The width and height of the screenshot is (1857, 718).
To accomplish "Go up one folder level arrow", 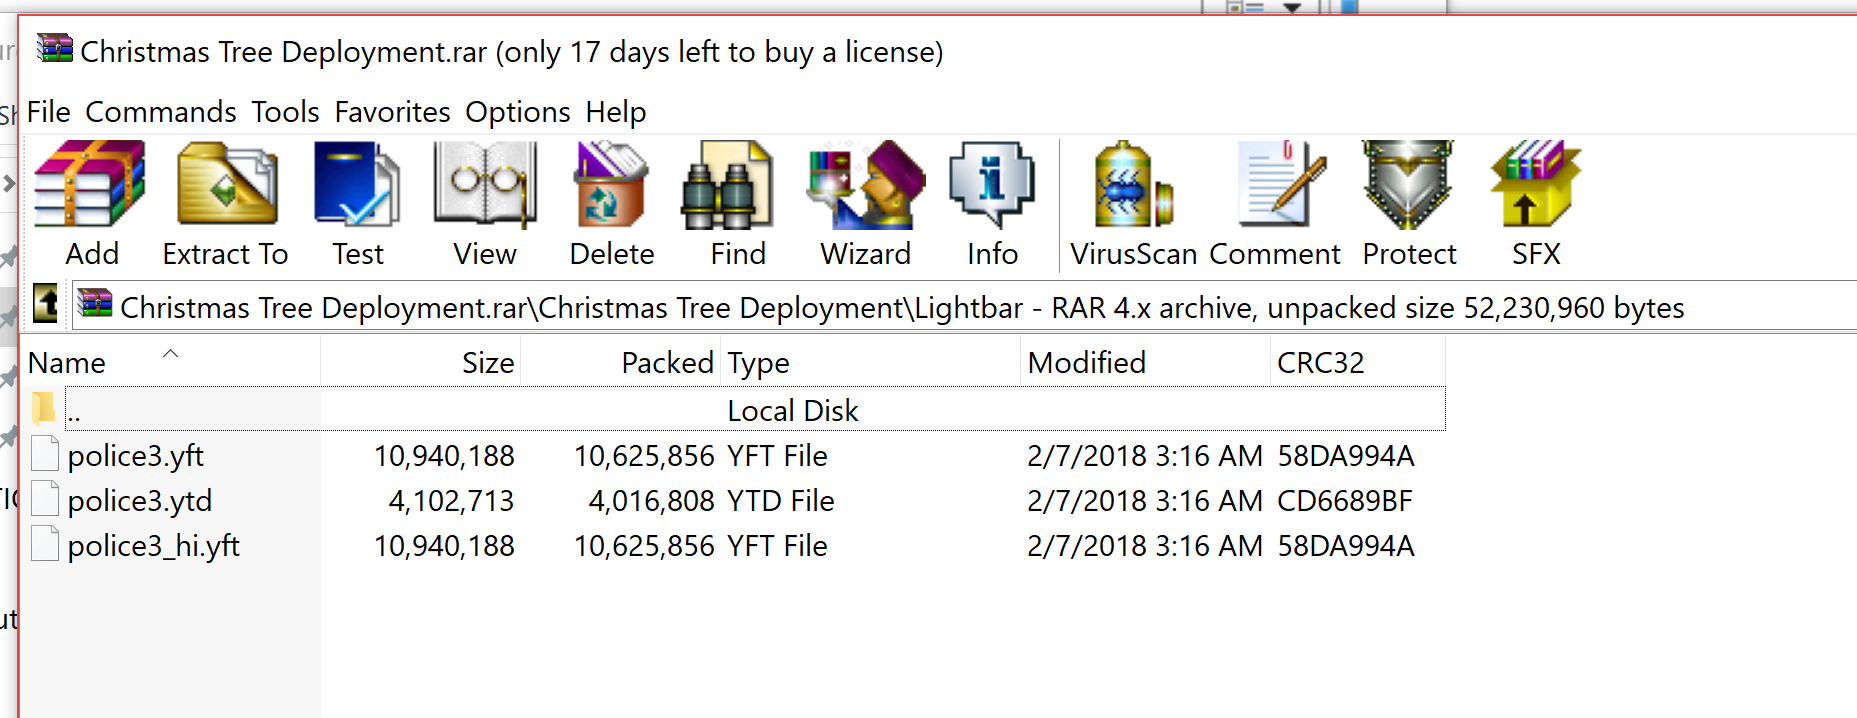I will [x=46, y=303].
